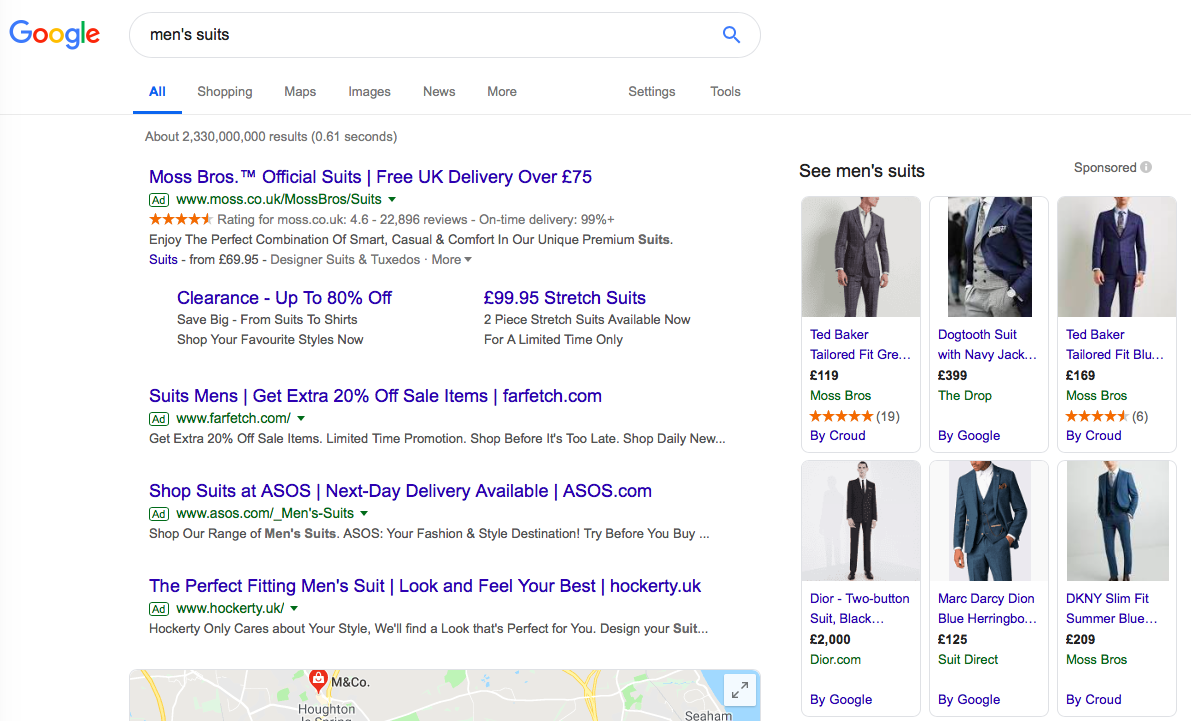The width and height of the screenshot is (1191, 721).
Task: Click By Google under the Marc Darcy suit
Action: (968, 700)
